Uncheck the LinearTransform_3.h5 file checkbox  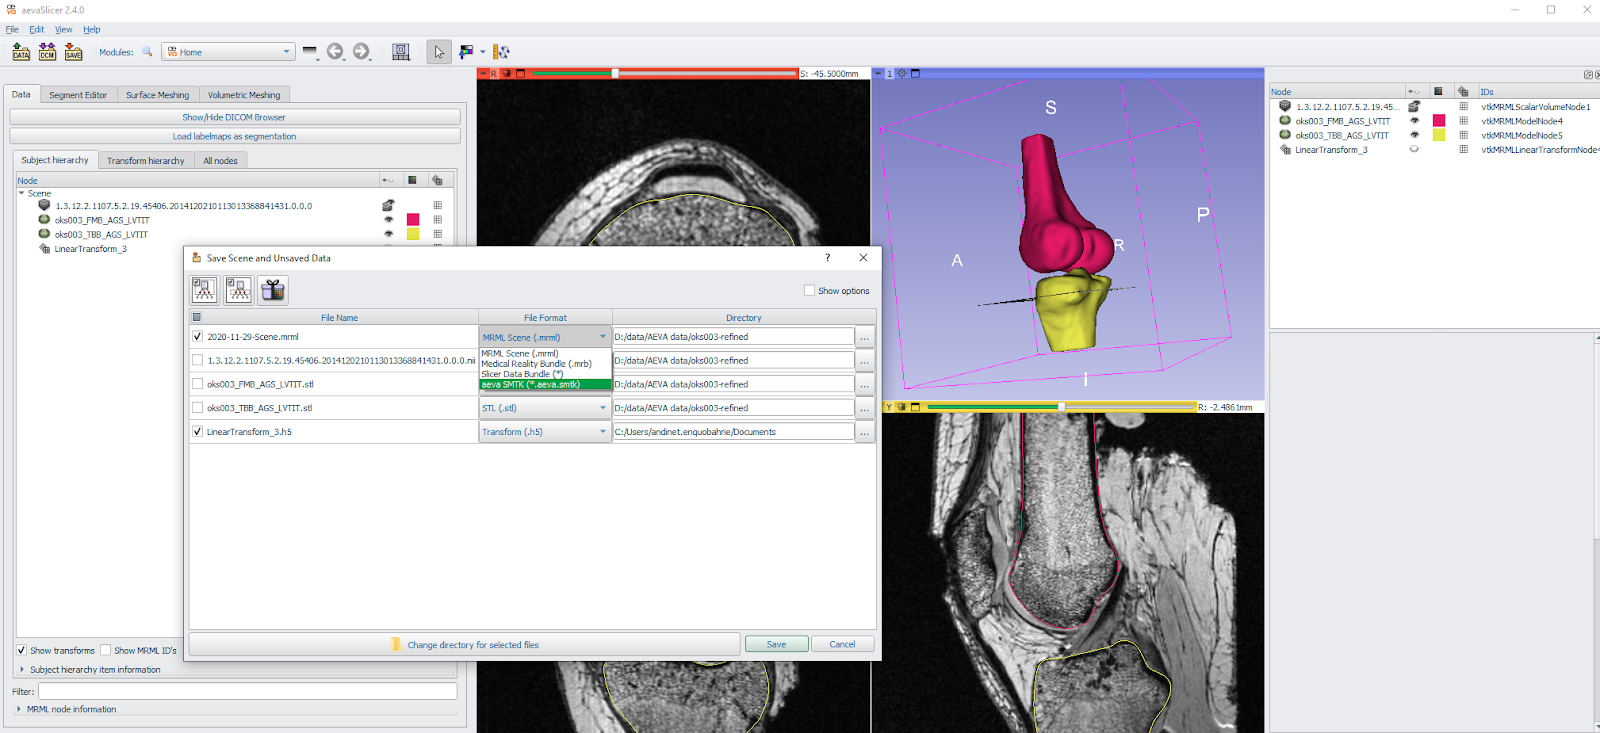coord(197,432)
